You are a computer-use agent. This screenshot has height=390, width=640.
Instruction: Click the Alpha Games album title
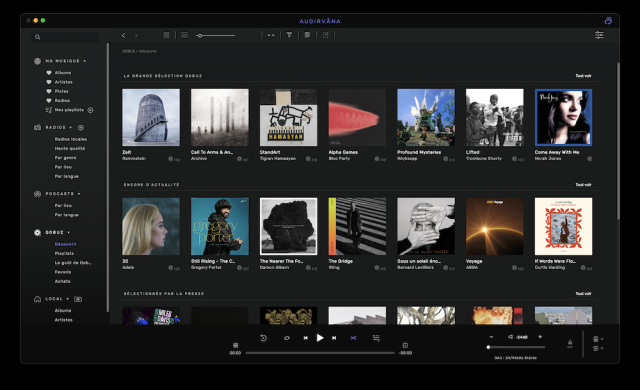pos(343,152)
